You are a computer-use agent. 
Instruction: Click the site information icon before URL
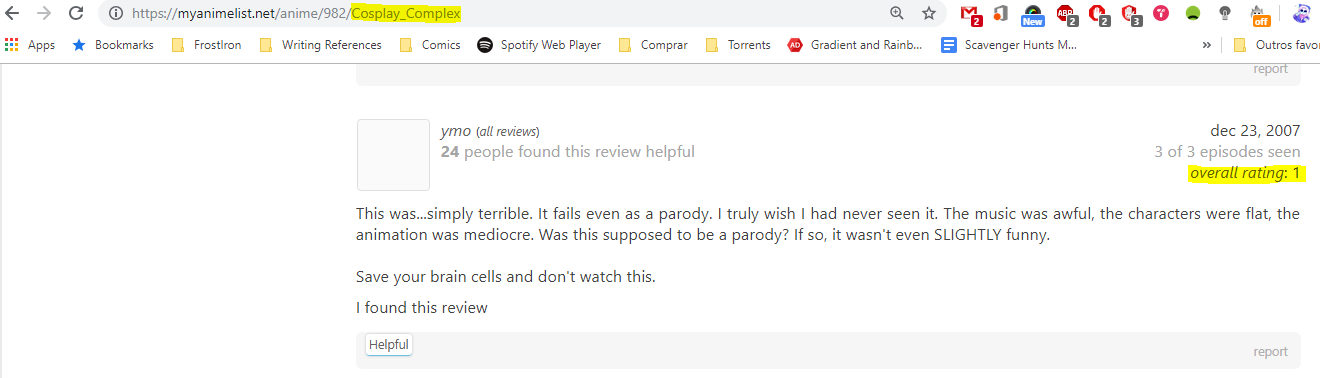[116, 13]
